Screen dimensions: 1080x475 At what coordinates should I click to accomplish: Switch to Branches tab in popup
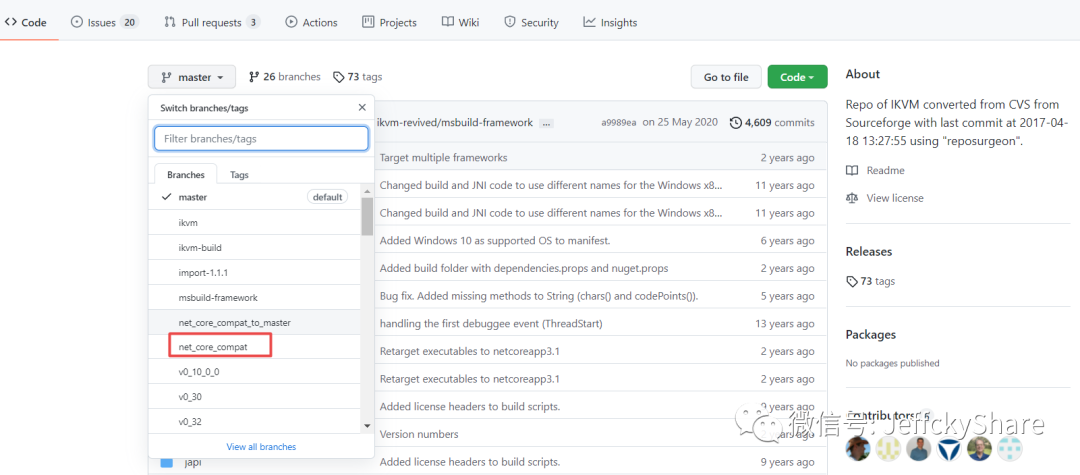click(185, 175)
